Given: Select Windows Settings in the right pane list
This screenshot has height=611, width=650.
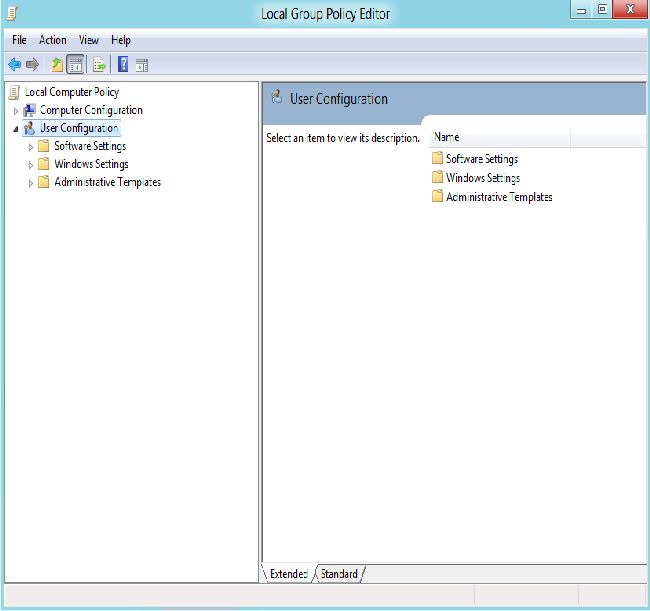Looking at the screenshot, I should tap(483, 177).
